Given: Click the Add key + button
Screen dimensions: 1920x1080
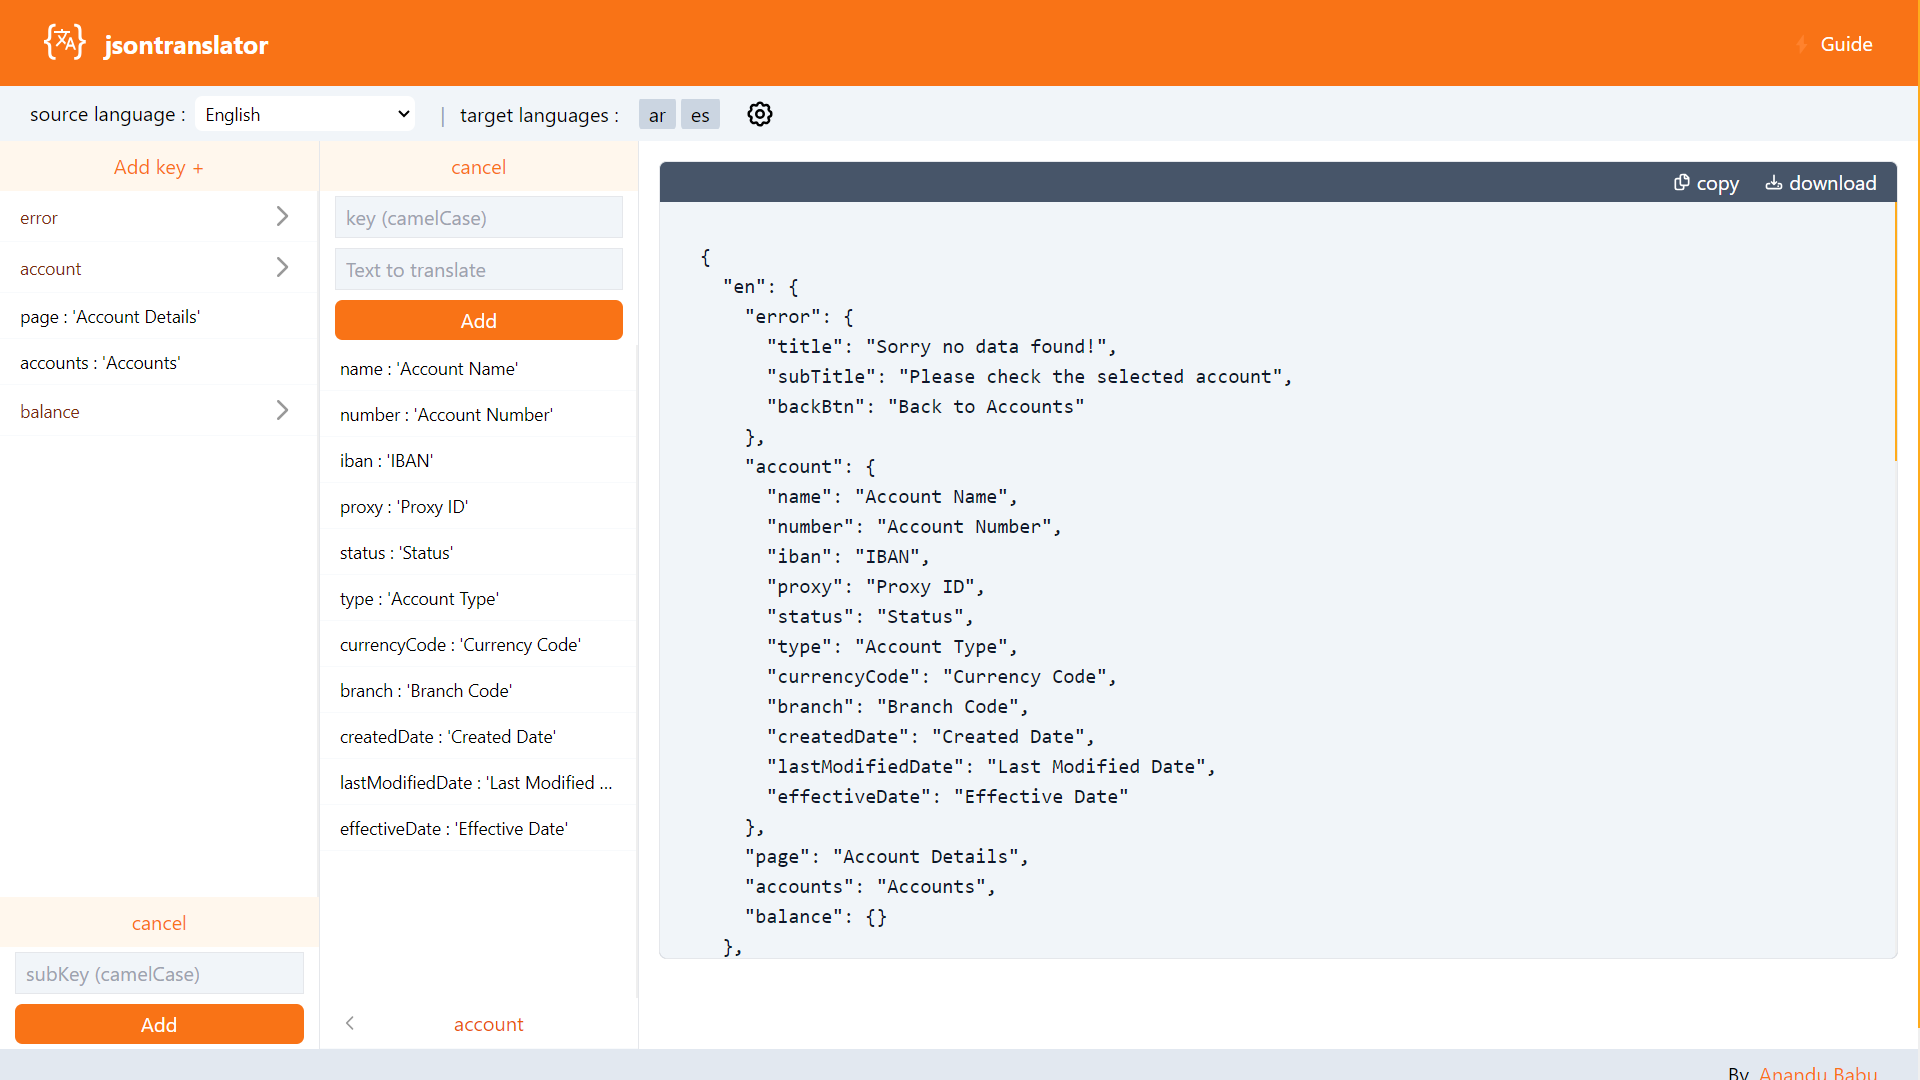Looking at the screenshot, I should pyautogui.click(x=159, y=167).
